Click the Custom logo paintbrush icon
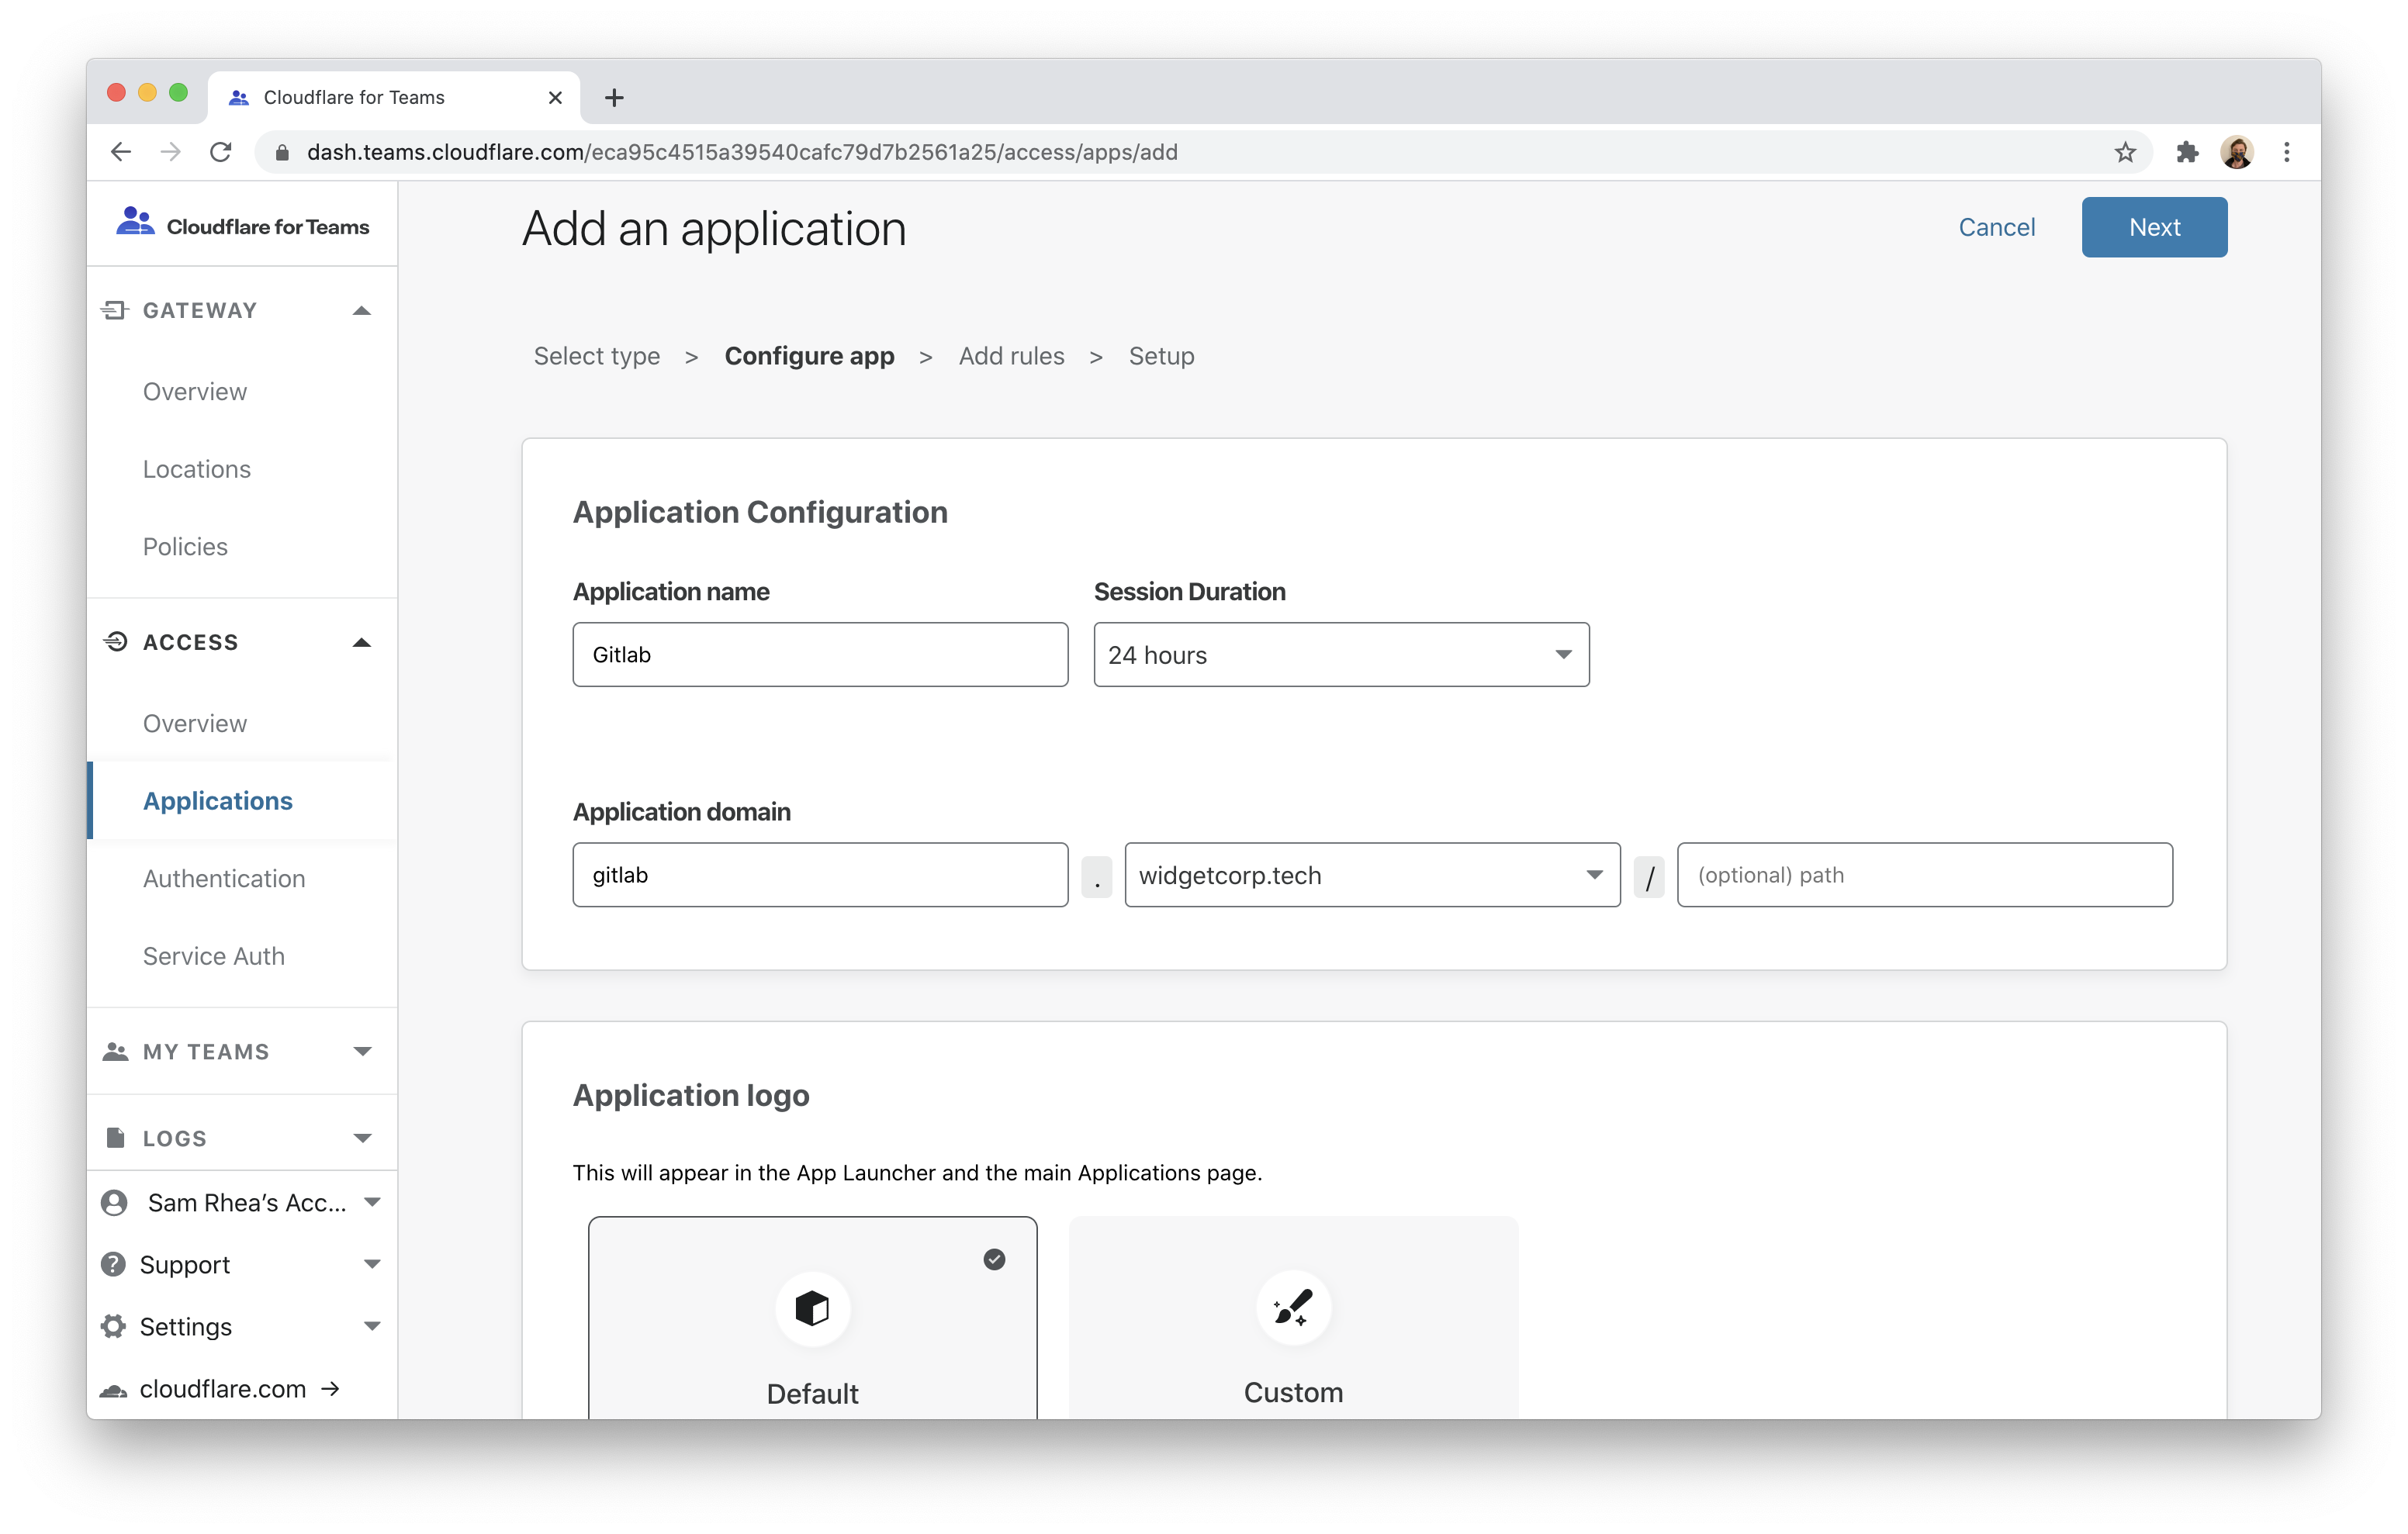The image size is (2408, 1534). click(x=1293, y=1308)
